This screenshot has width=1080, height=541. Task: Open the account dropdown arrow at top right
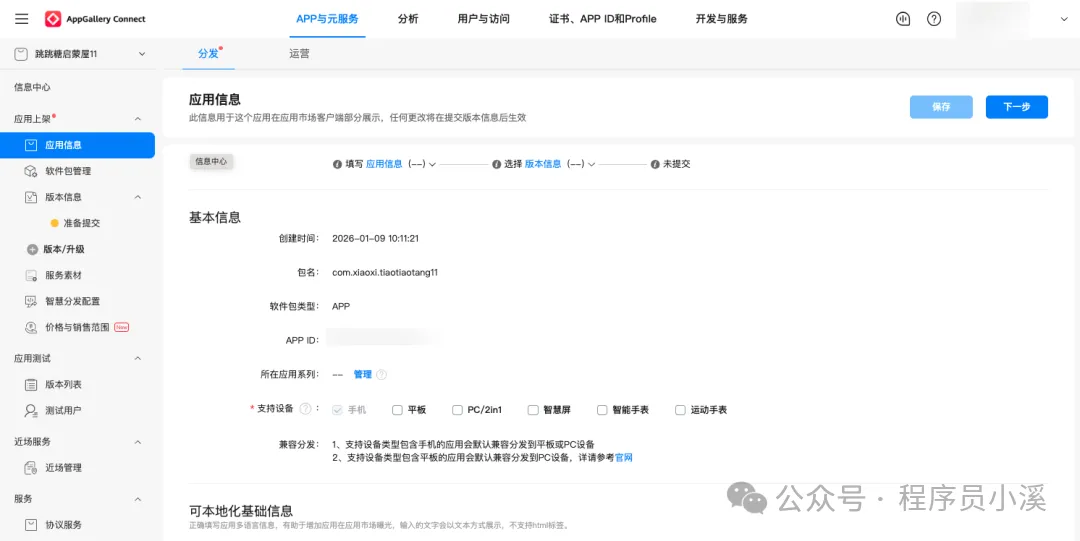point(1063,19)
